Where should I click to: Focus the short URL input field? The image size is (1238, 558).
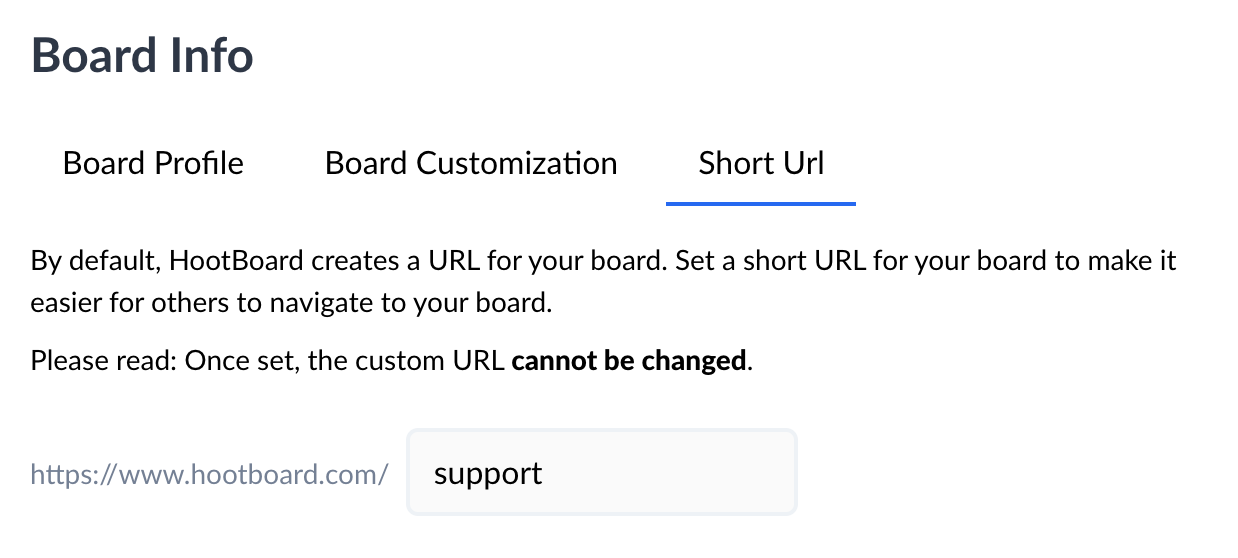tap(601, 473)
